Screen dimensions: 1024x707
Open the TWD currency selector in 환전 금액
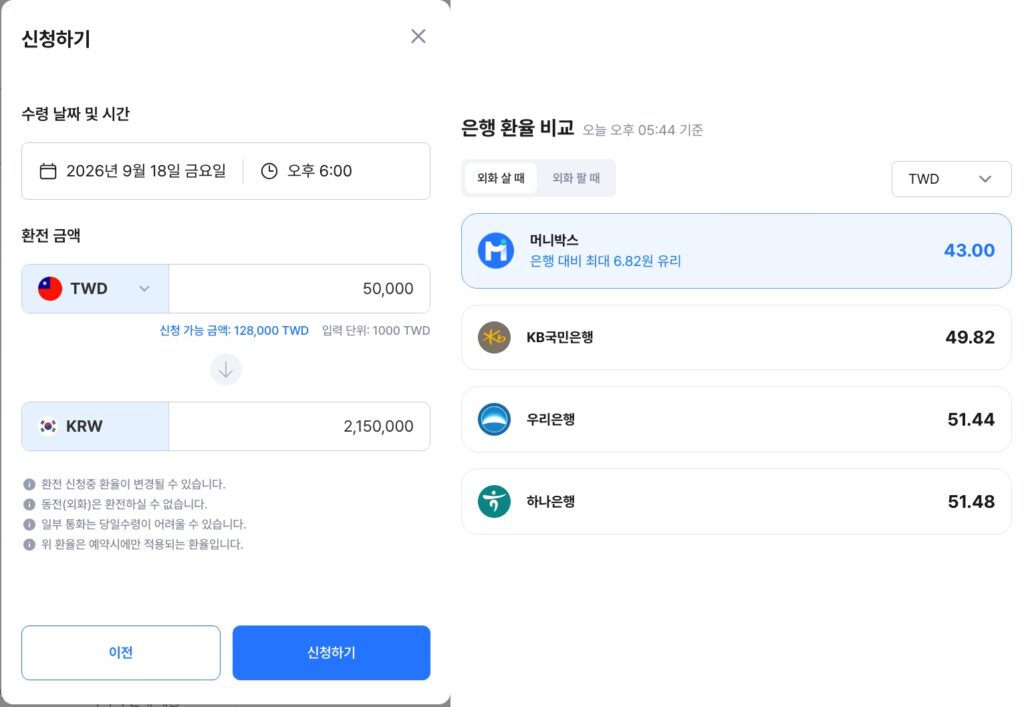(x=95, y=289)
